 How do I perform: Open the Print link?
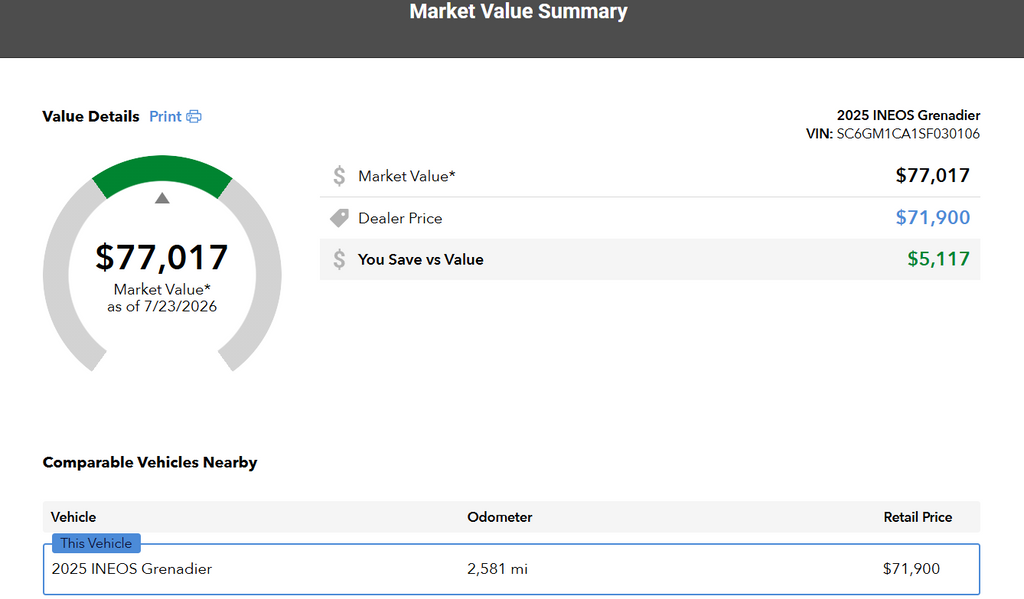coord(165,116)
